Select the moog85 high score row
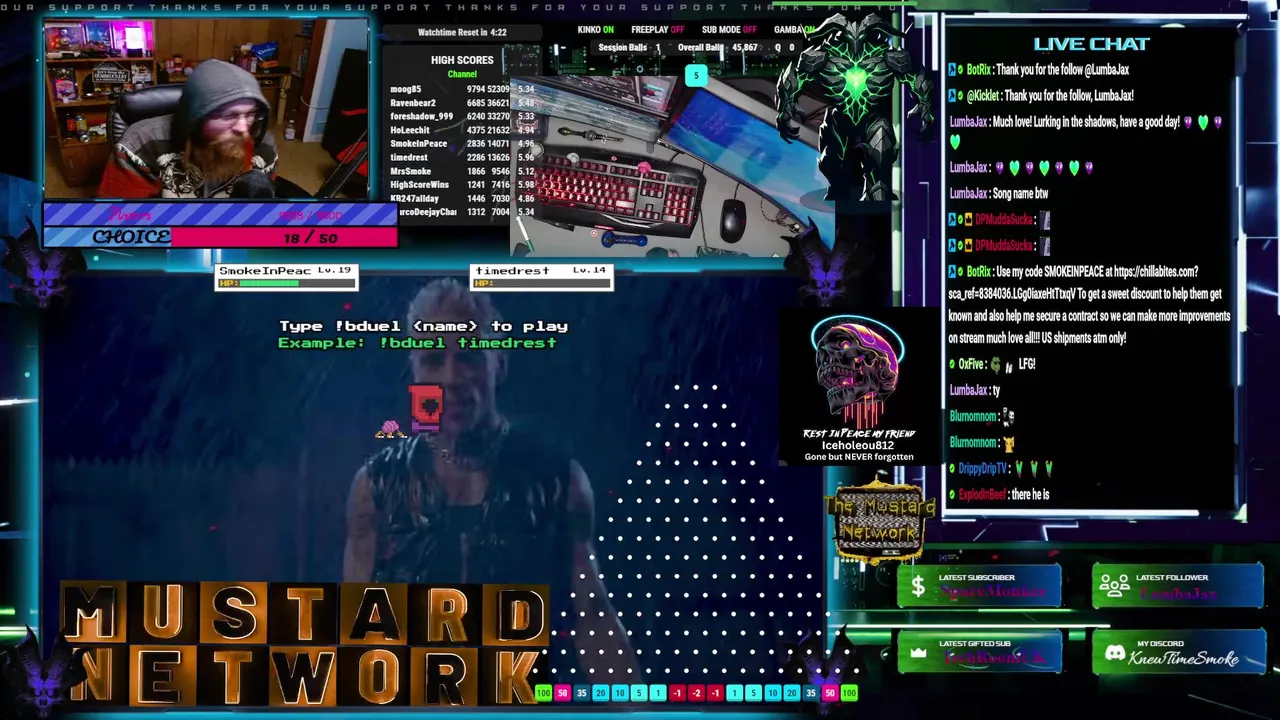The height and width of the screenshot is (720, 1280). tap(462, 89)
